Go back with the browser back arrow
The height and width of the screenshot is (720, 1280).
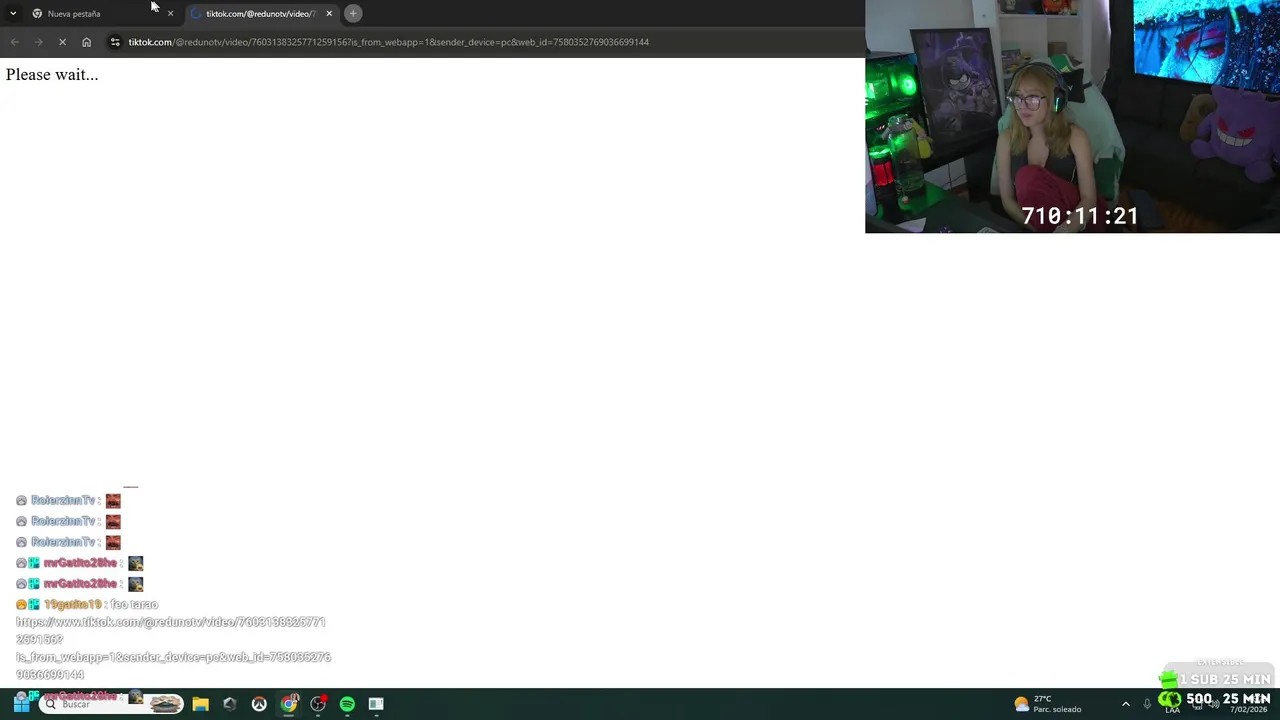point(14,42)
